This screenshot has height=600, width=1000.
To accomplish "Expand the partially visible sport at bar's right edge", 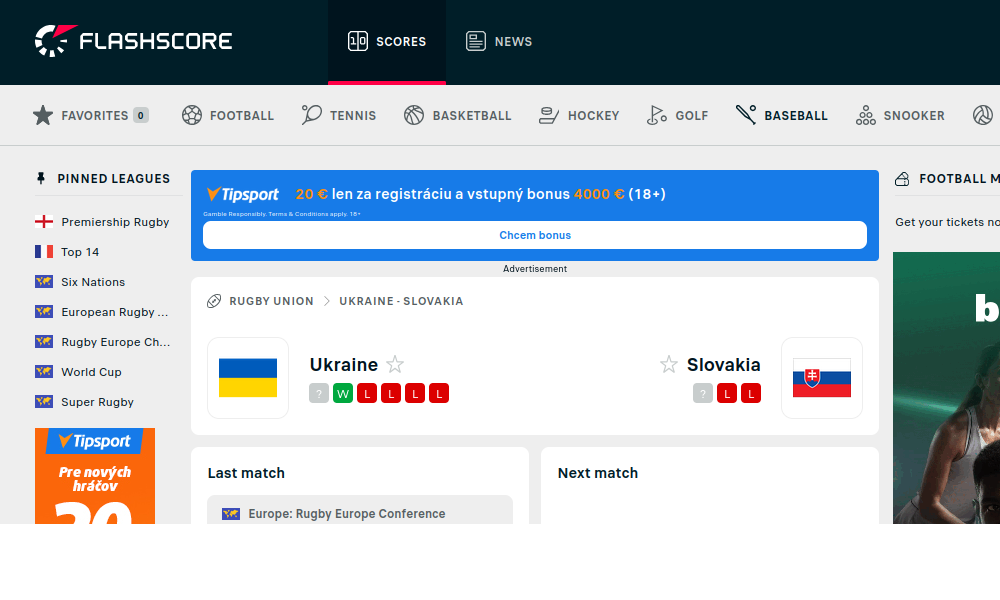I will (983, 115).
